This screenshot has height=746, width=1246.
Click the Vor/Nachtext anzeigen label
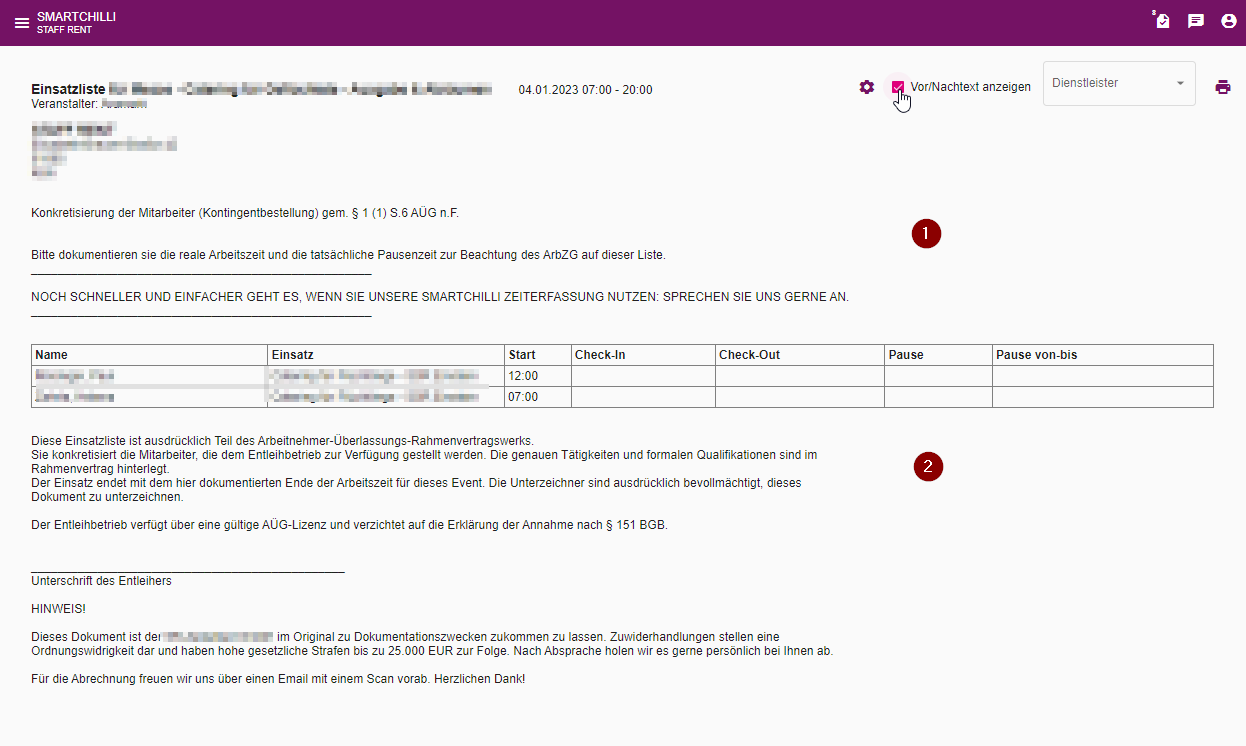point(970,87)
